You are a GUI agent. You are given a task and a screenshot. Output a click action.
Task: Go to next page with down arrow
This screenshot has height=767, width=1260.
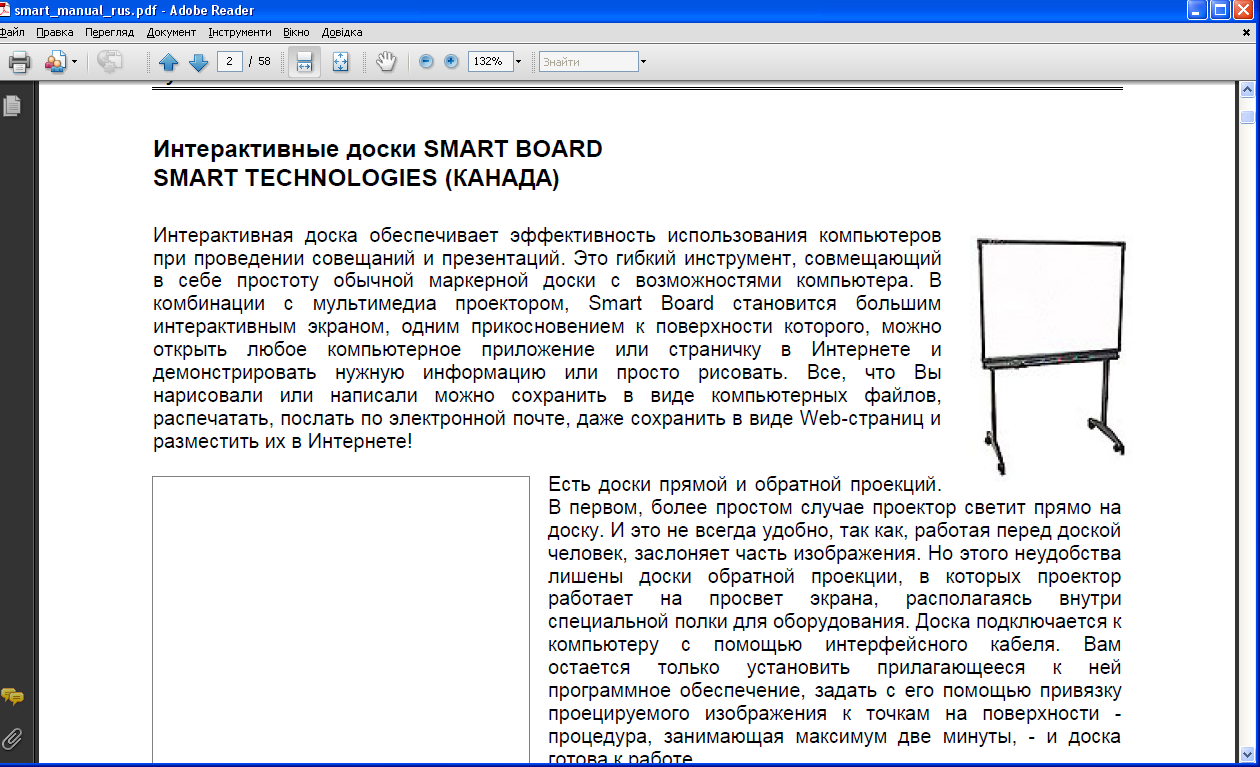198,62
